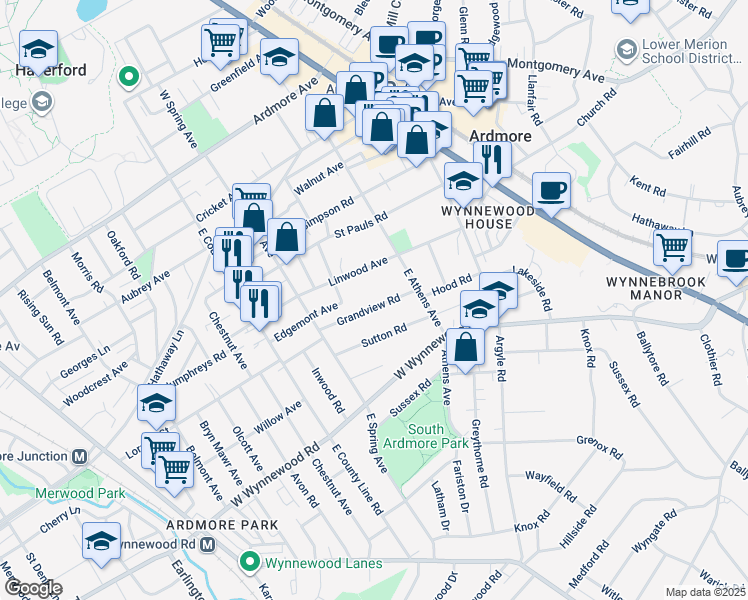Click the shopping bag marker on Athens Ave
748x600 pixels.
tap(465, 349)
